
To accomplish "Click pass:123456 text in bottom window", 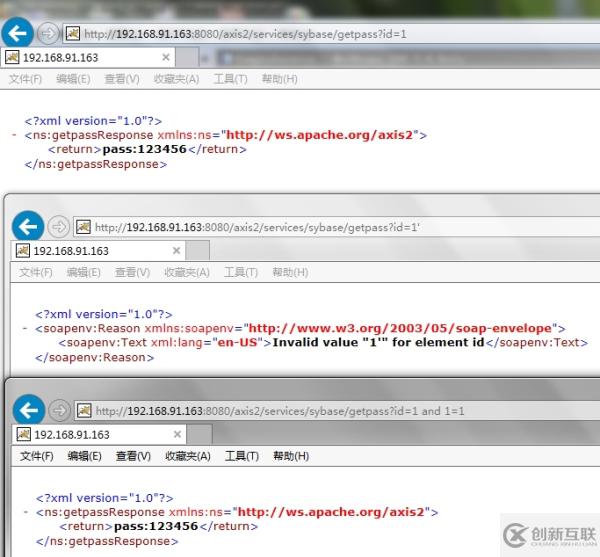I will (x=156, y=526).
